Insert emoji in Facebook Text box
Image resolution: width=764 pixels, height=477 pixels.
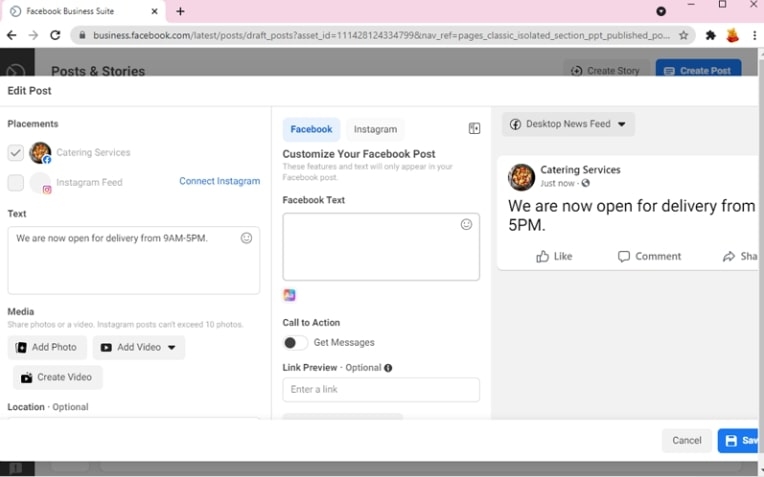(466, 224)
